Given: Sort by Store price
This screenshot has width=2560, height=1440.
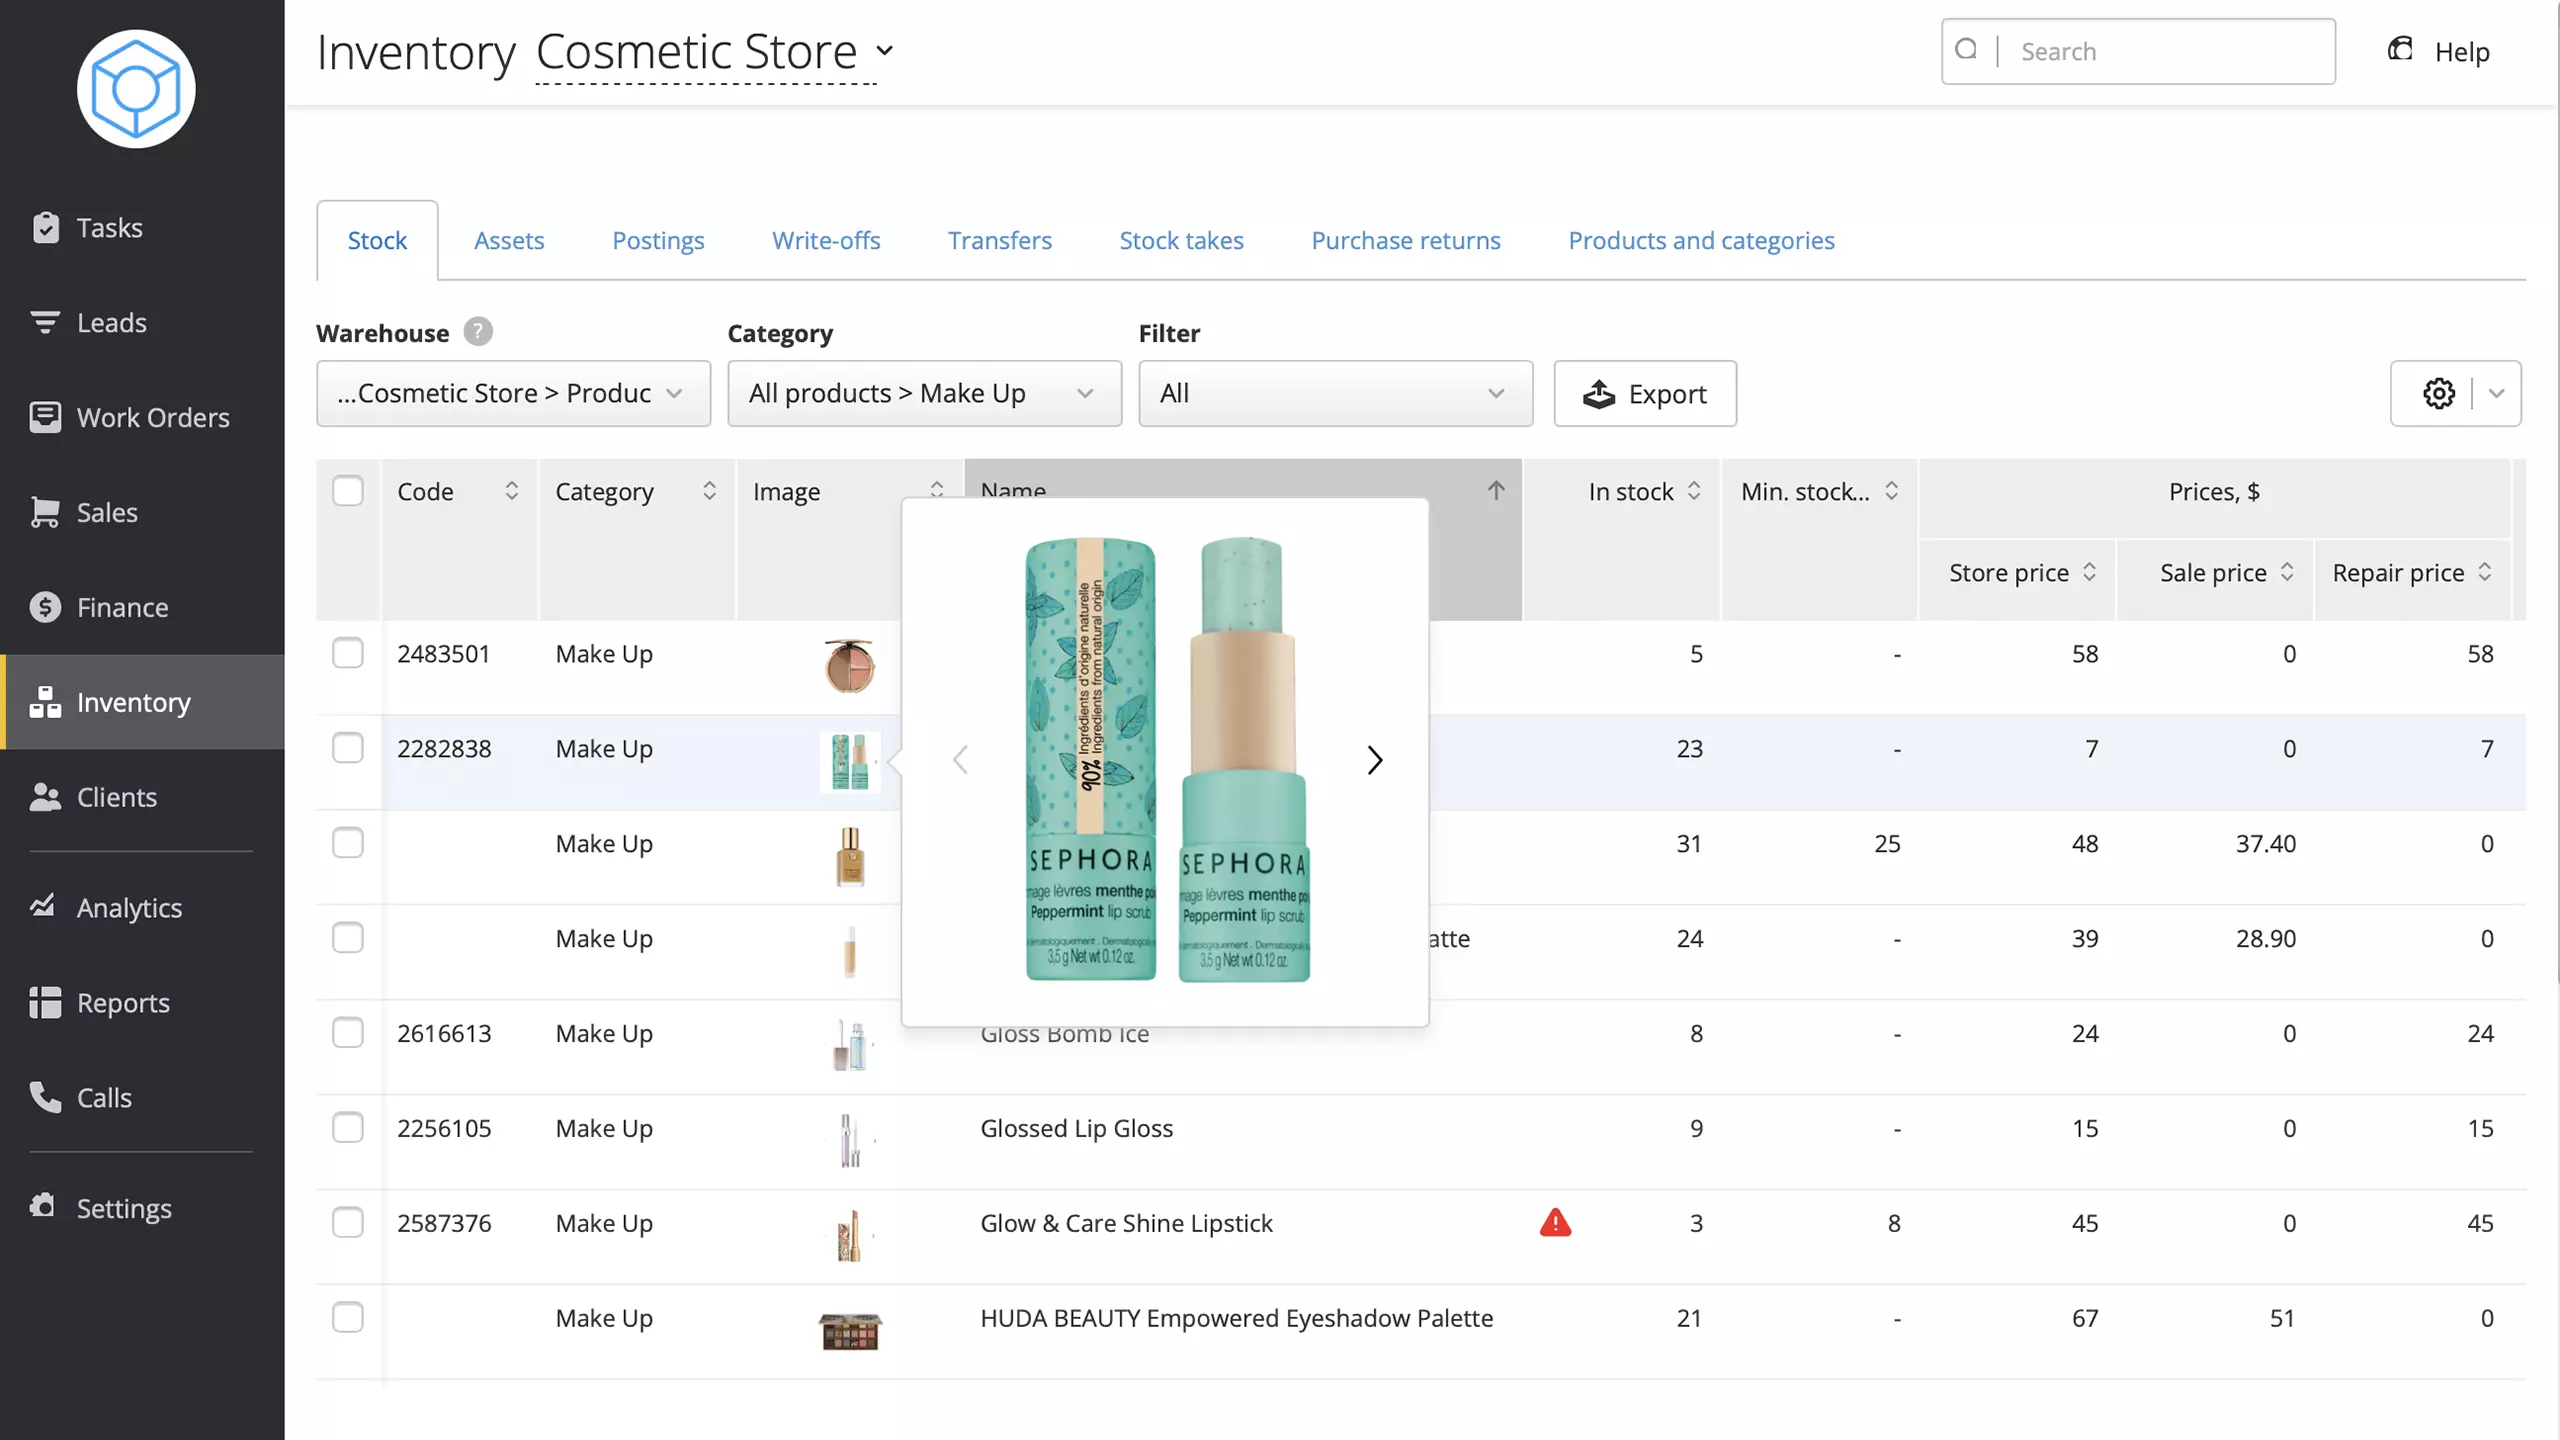Looking at the screenshot, I should click(2089, 572).
